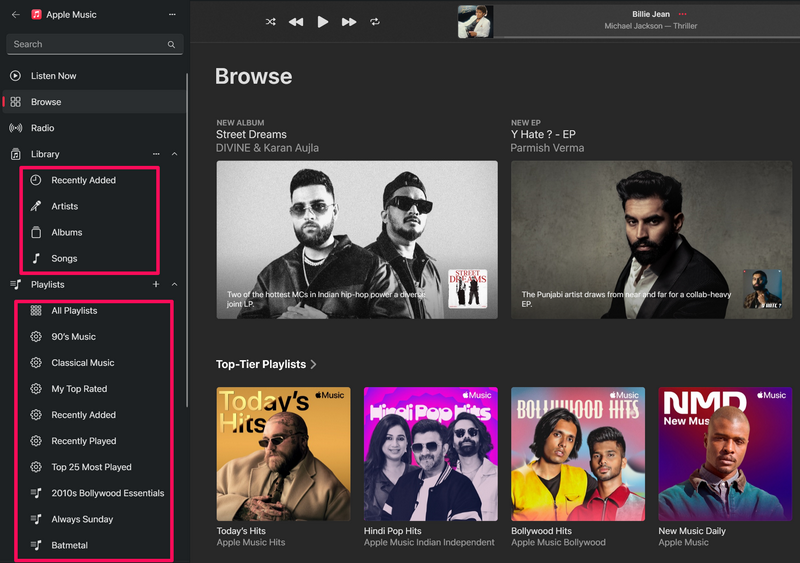Go back to previous track
Viewport: 800px width, 563px height.
click(296, 21)
